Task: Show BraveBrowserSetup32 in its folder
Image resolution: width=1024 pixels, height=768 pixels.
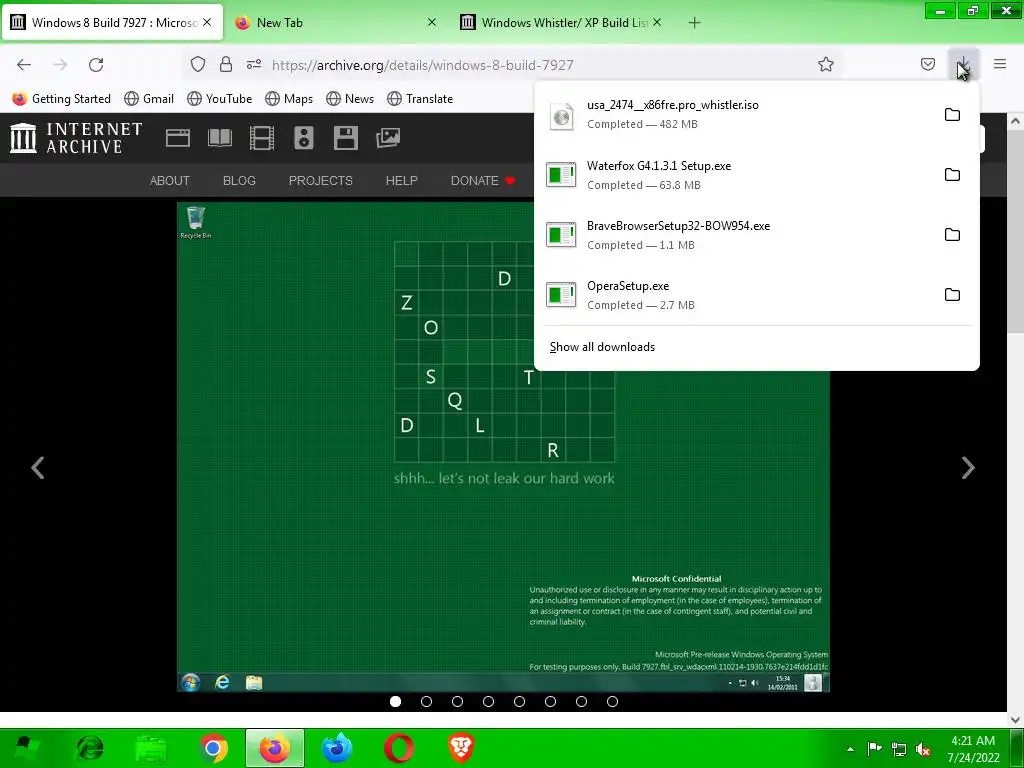Action: coord(952,235)
